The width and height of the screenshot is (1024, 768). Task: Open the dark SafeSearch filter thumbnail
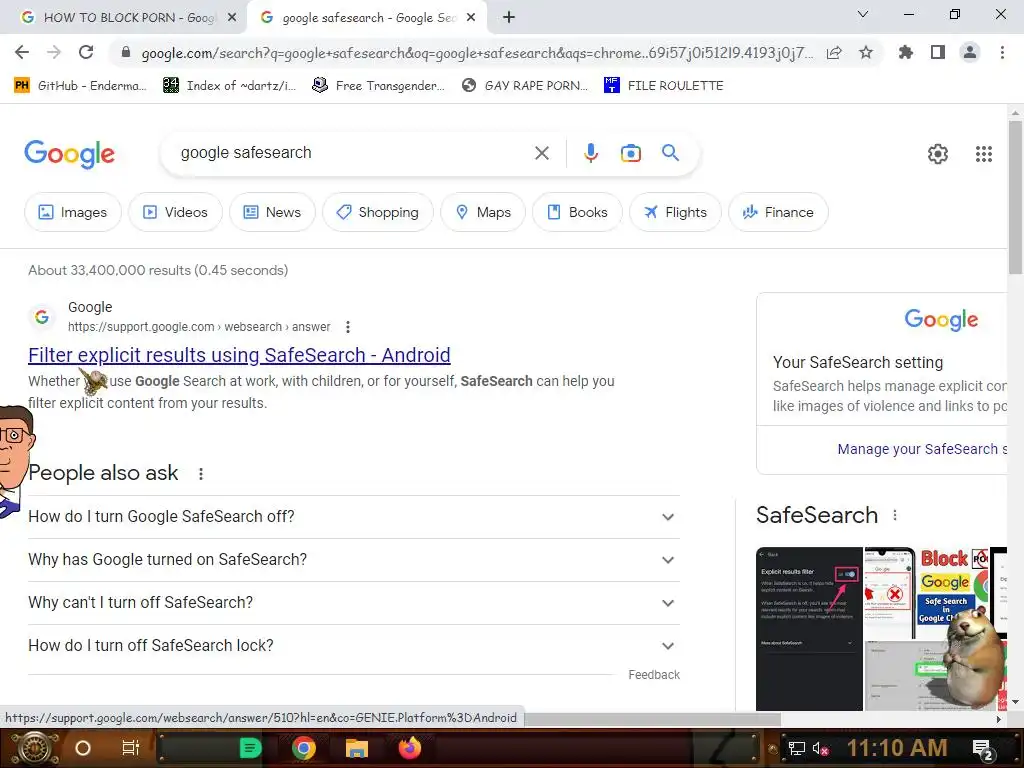tap(809, 629)
